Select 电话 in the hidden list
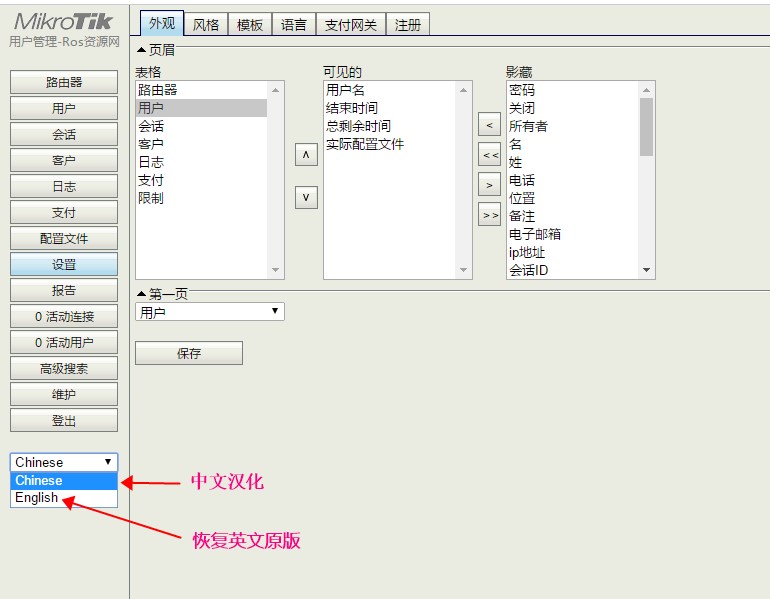The width and height of the screenshot is (770, 599). 573,180
